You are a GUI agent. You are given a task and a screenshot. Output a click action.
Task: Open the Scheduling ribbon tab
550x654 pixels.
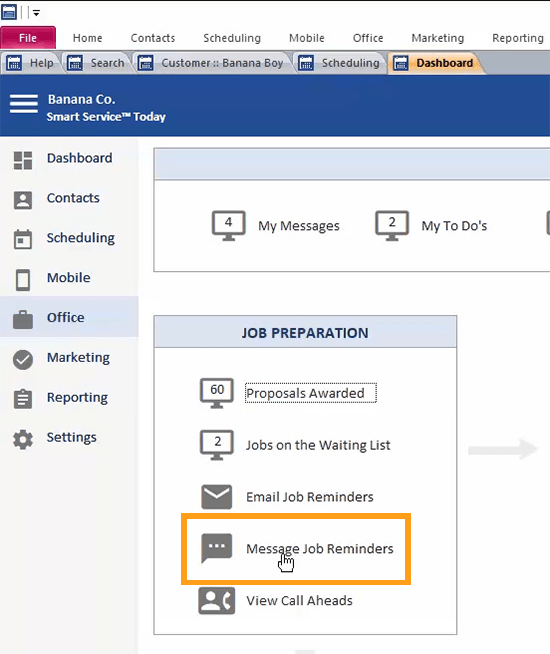[x=232, y=38]
